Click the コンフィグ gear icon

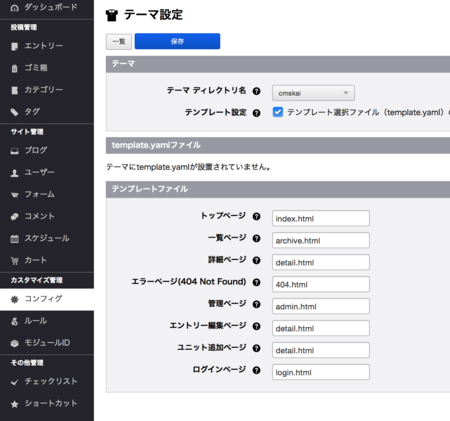tap(14, 299)
